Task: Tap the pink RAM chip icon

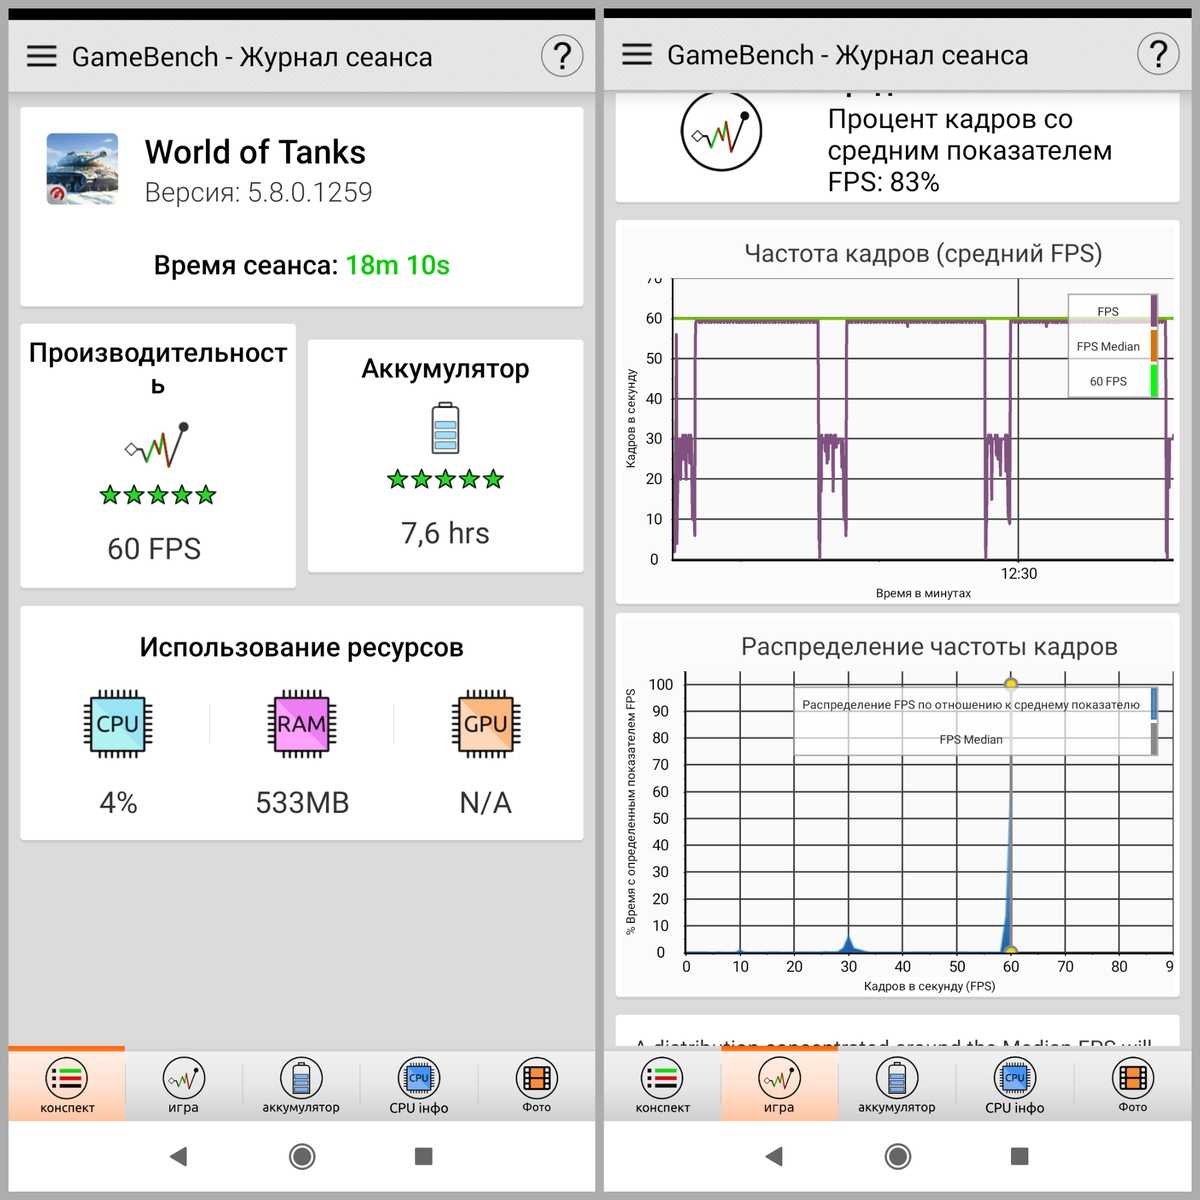Action: (x=302, y=723)
